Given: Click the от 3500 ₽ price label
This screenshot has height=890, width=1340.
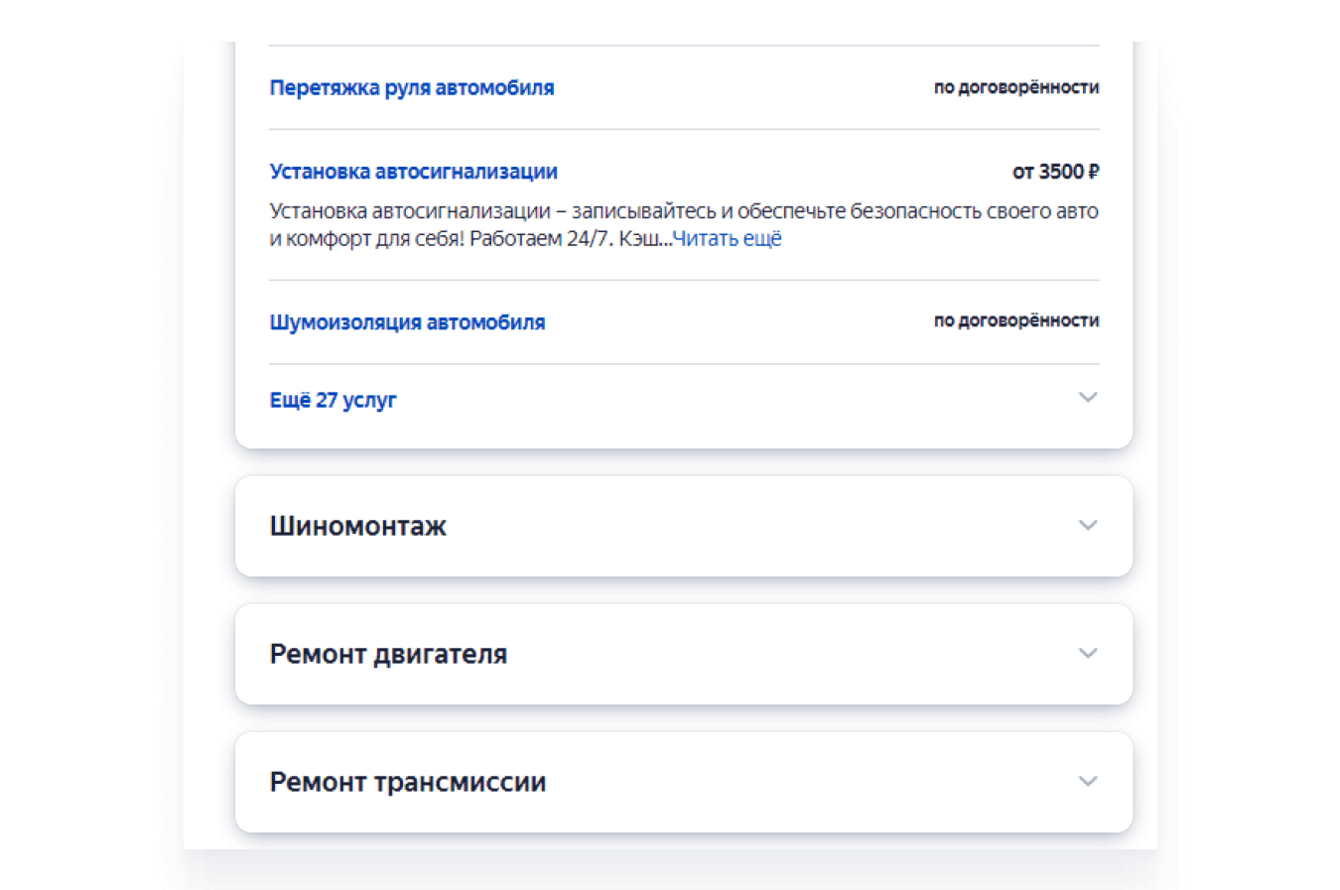Looking at the screenshot, I should click(1055, 172).
